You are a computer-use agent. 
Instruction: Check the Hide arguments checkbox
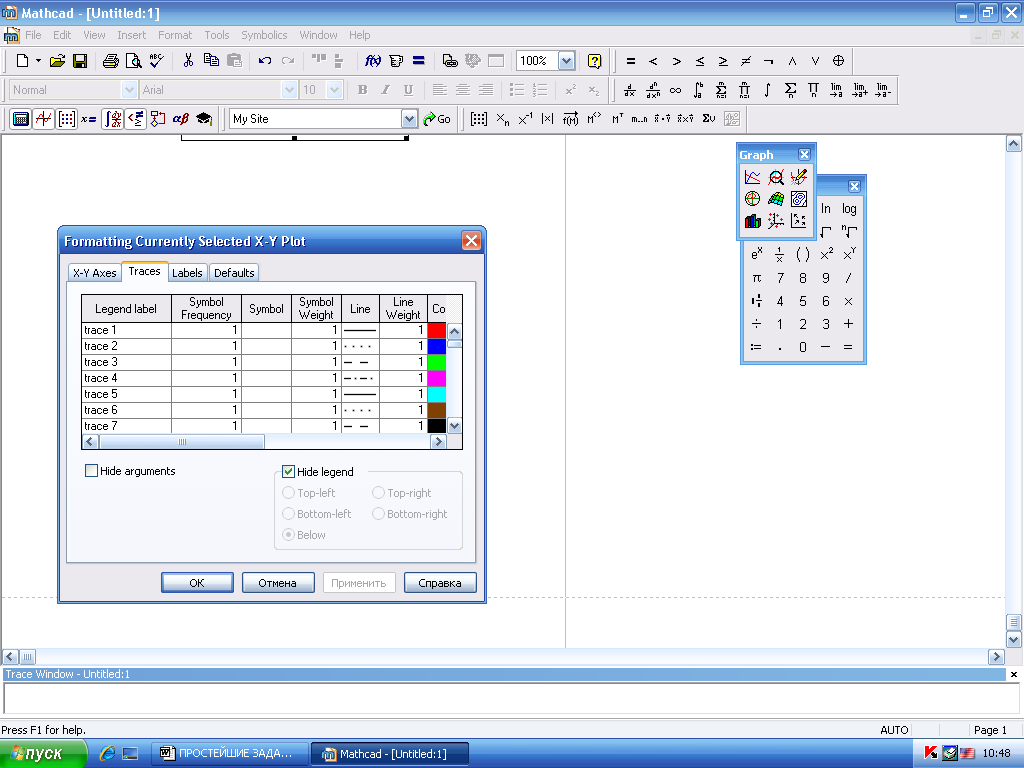pyautogui.click(x=91, y=471)
